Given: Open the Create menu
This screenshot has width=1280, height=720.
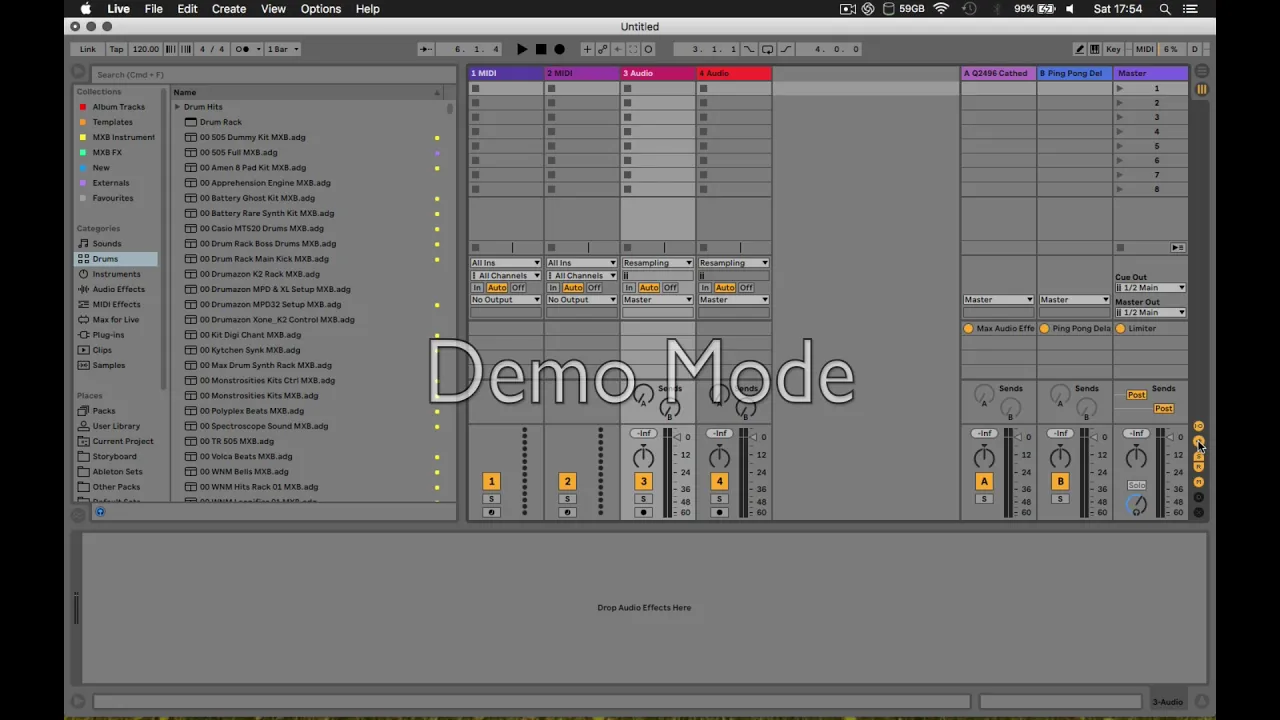Looking at the screenshot, I should (229, 9).
